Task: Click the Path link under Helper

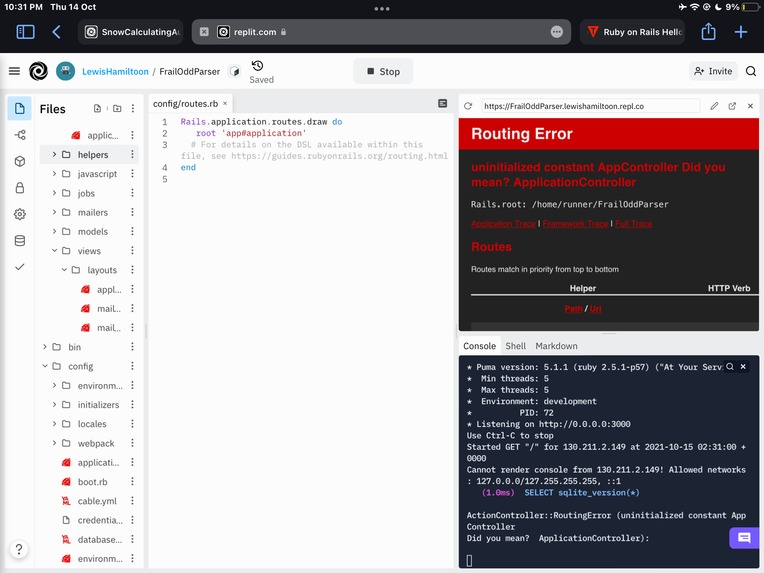Action: (573, 308)
